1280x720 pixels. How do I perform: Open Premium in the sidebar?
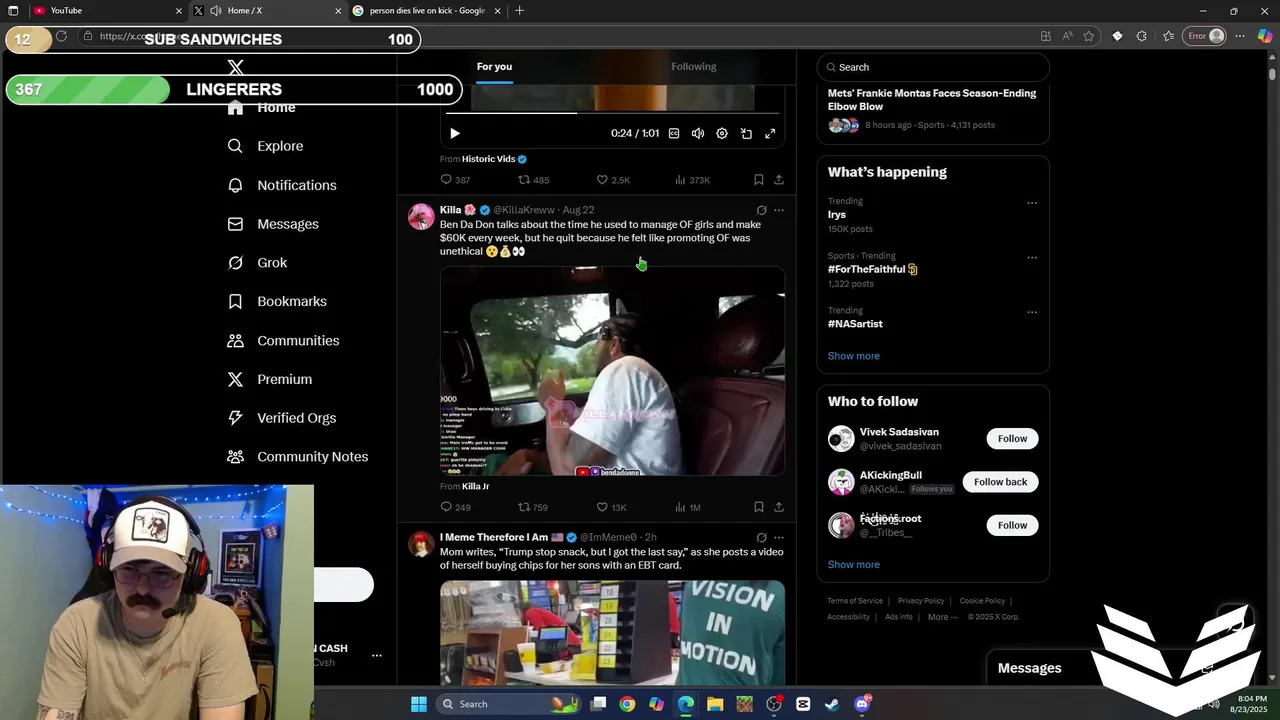(269, 379)
